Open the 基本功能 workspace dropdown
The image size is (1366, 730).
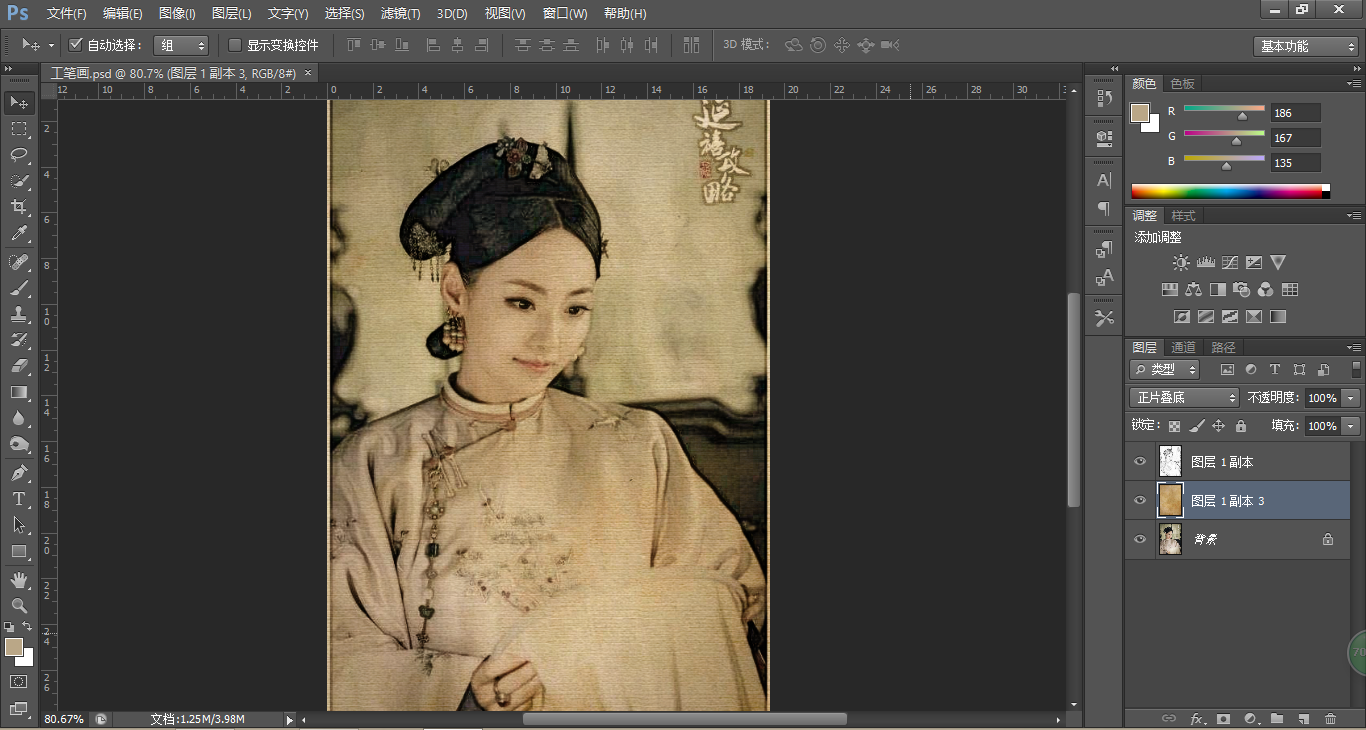1305,46
